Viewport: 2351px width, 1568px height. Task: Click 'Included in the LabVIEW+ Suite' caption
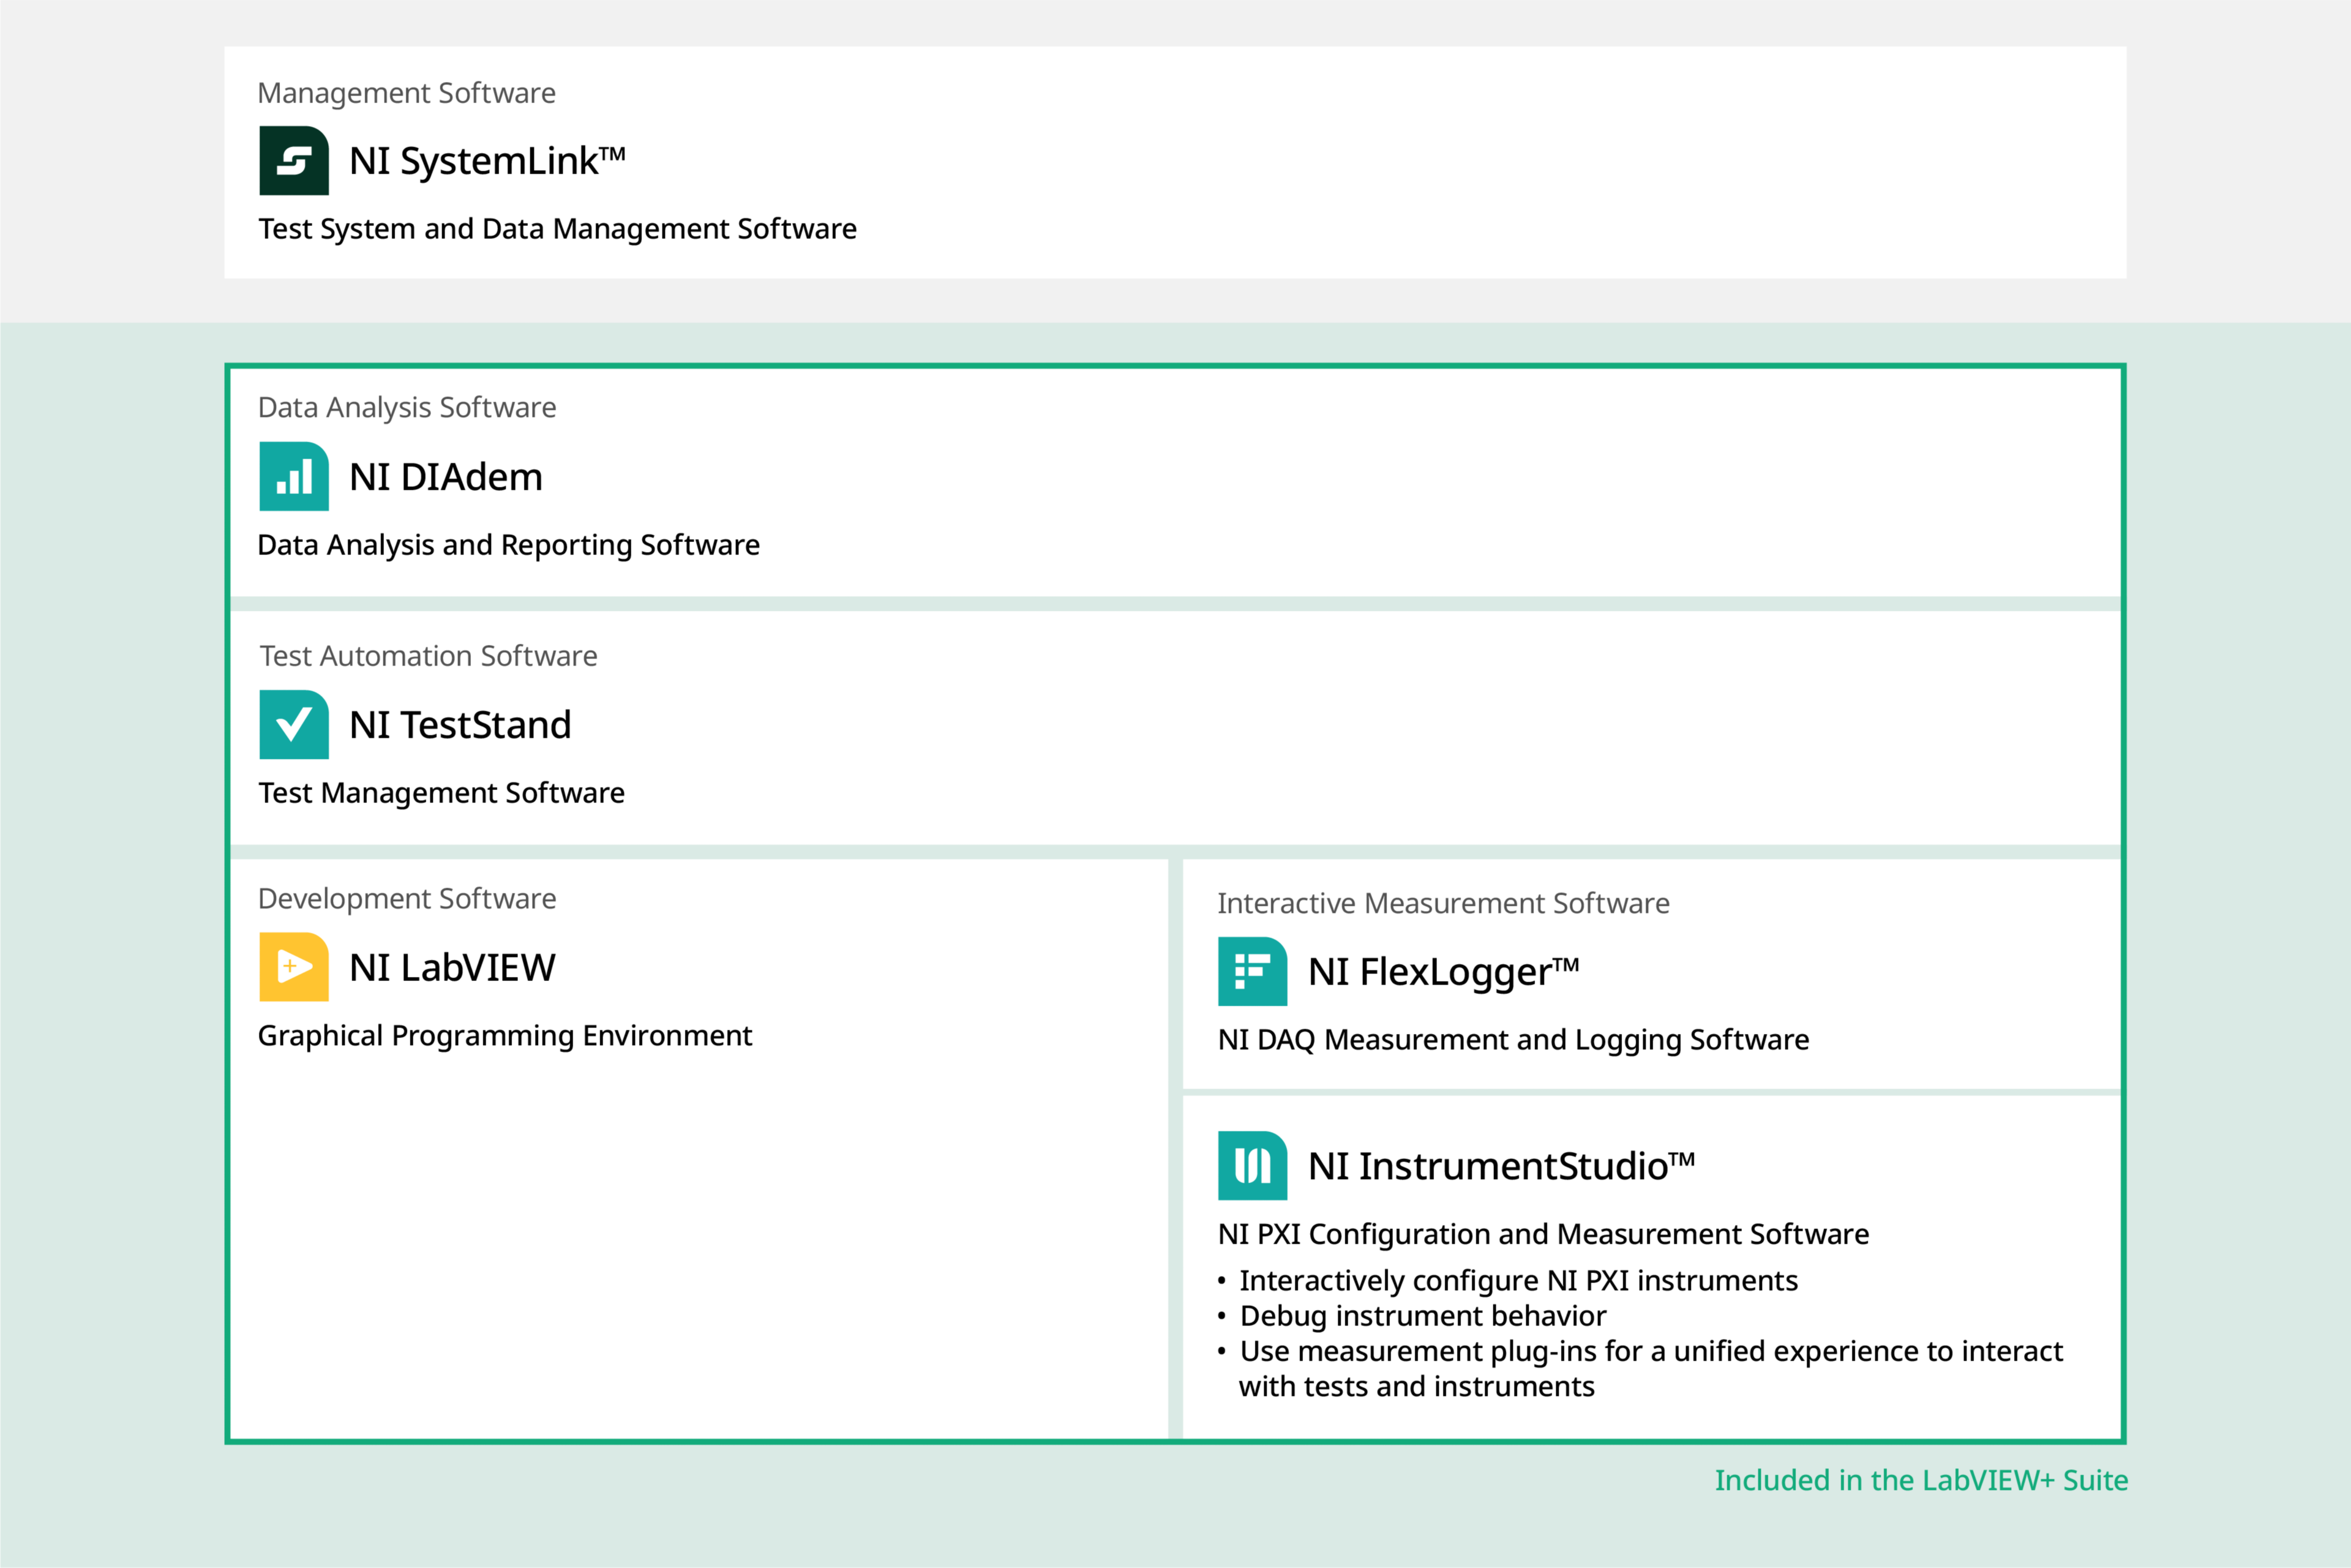[x=1922, y=1480]
